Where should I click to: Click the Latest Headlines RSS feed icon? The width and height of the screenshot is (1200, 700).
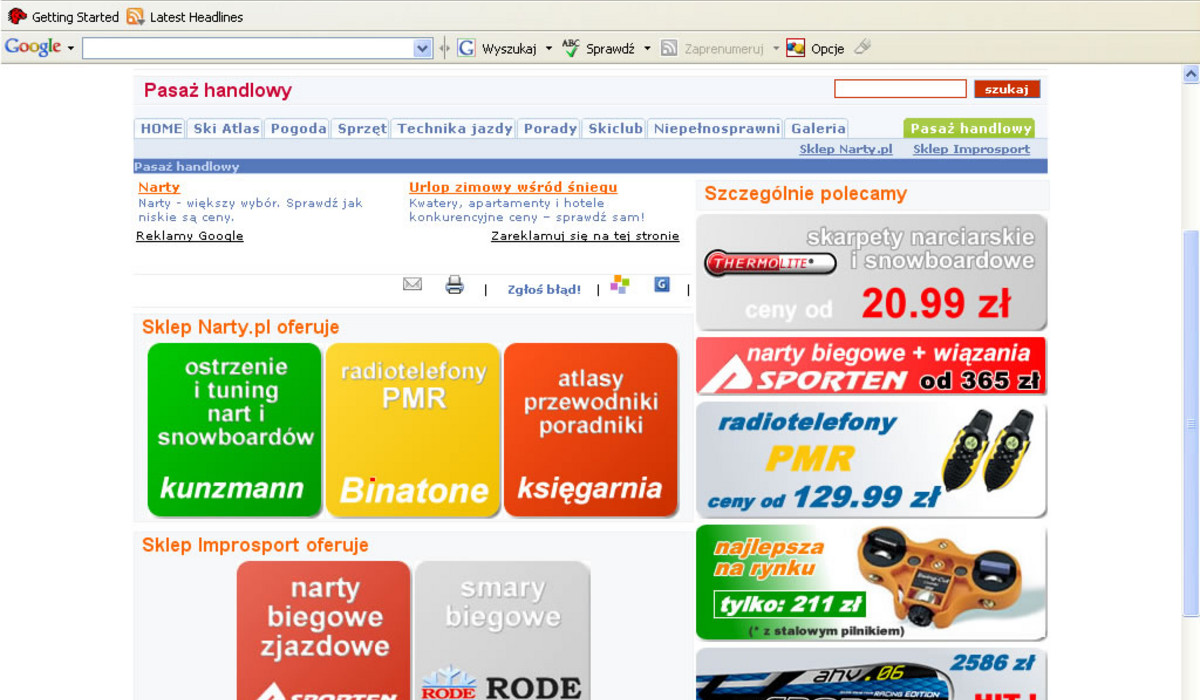135,17
